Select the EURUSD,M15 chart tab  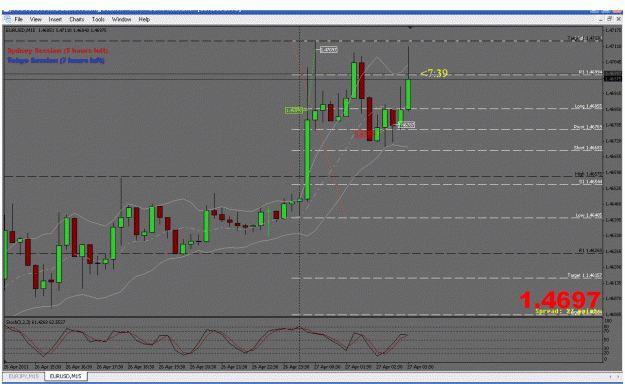click(65, 376)
